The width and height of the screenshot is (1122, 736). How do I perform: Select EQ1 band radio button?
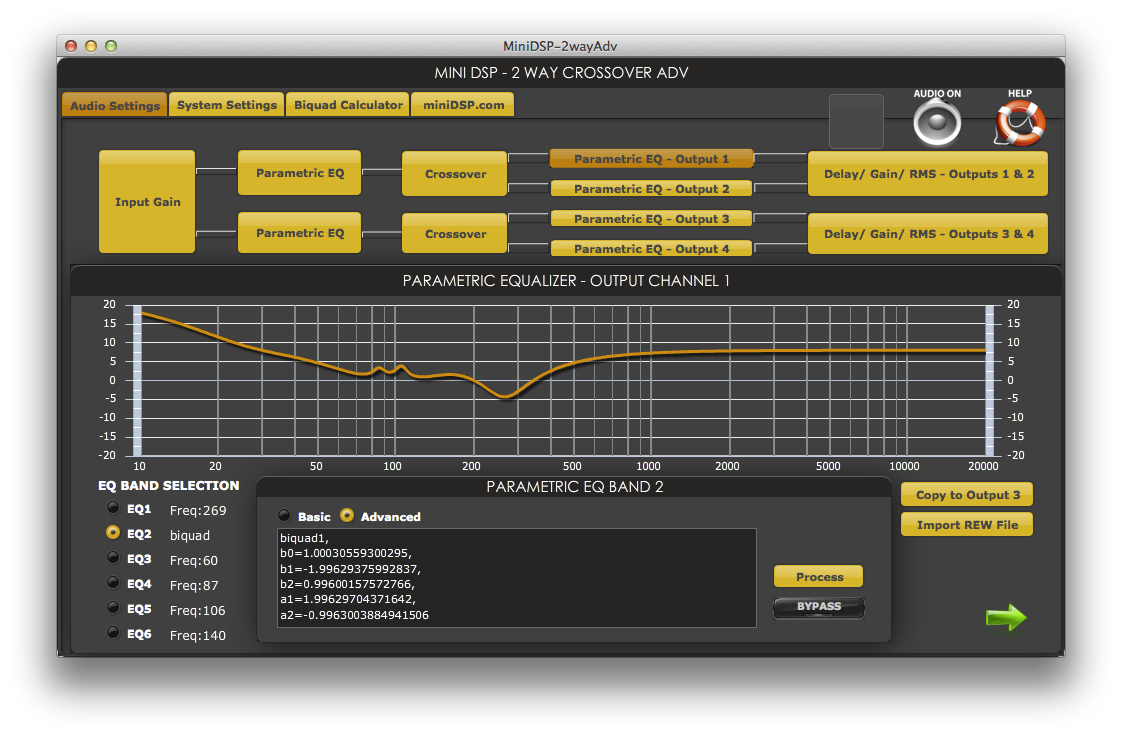point(113,508)
